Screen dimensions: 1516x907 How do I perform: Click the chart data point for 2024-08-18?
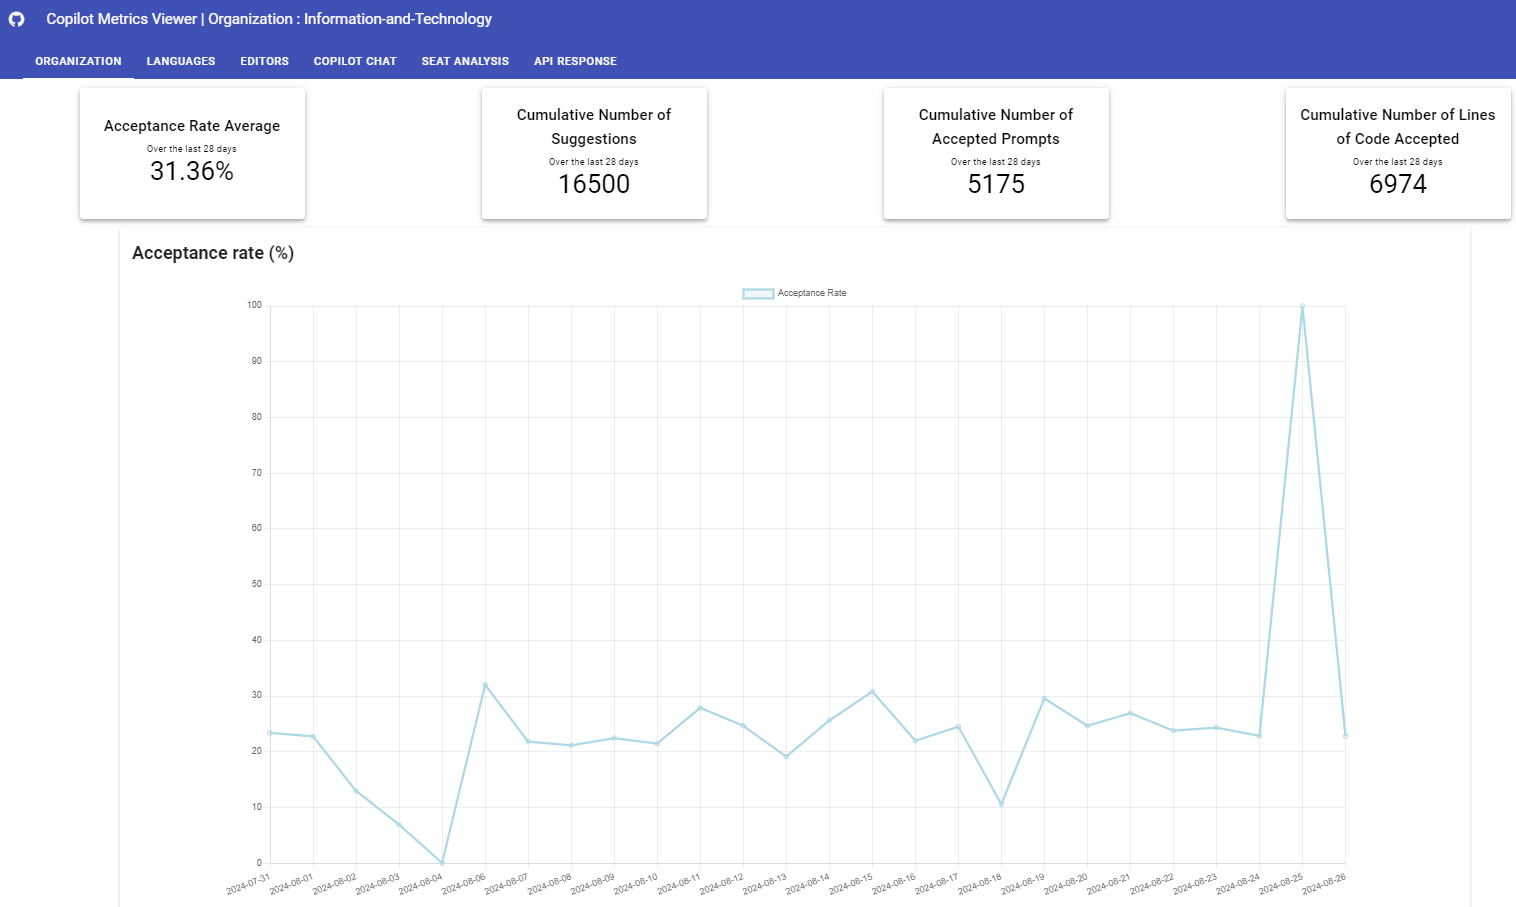[1001, 804]
